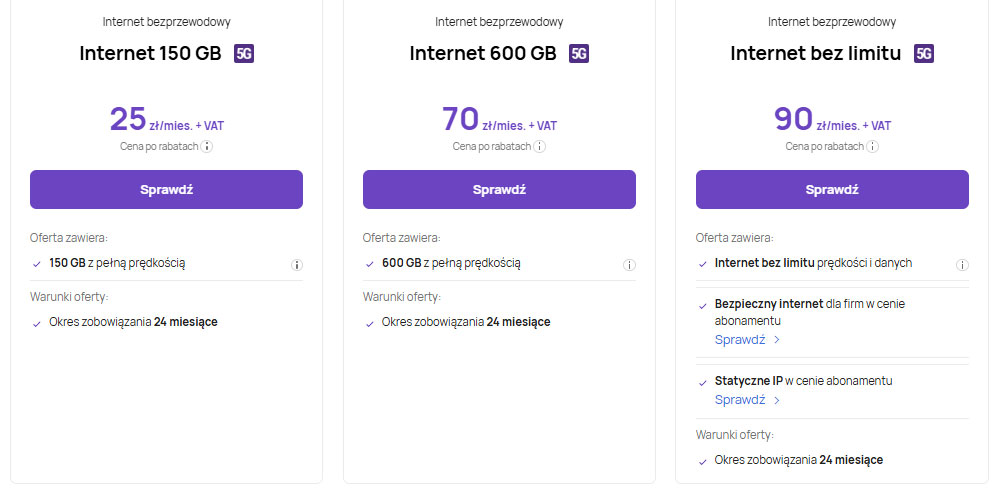Click the 70 zł/mies. price text
This screenshot has height=494, width=1002.
click(x=499, y=121)
